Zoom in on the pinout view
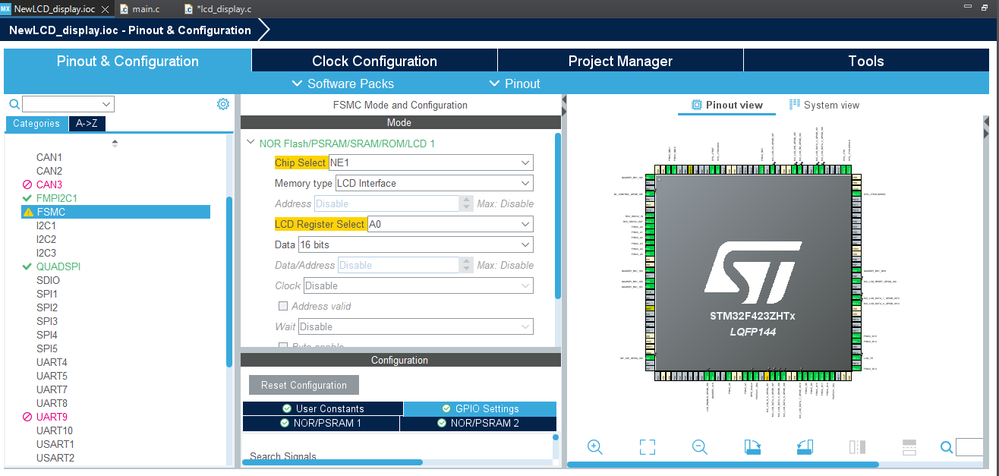The width and height of the screenshot is (999, 476). [x=595, y=447]
